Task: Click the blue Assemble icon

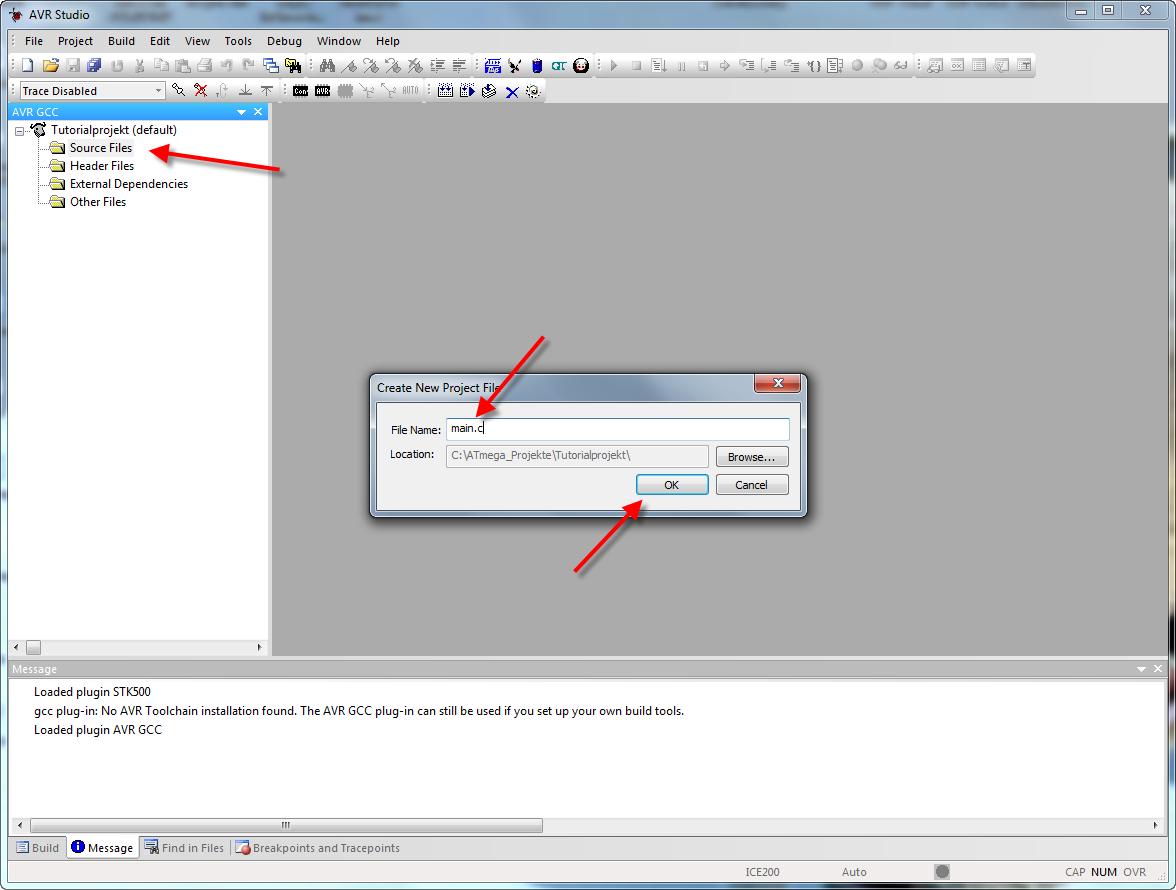Action: (493, 66)
